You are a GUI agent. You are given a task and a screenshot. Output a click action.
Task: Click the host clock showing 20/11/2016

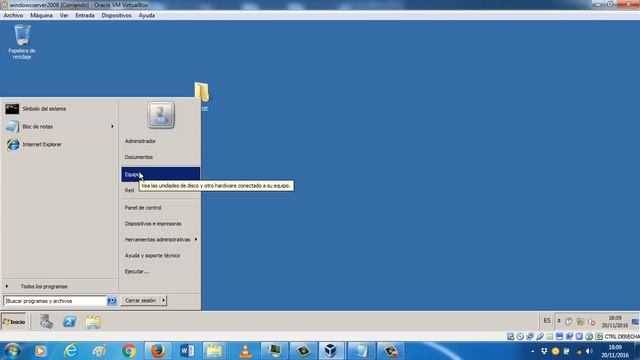pyautogui.click(x=615, y=351)
